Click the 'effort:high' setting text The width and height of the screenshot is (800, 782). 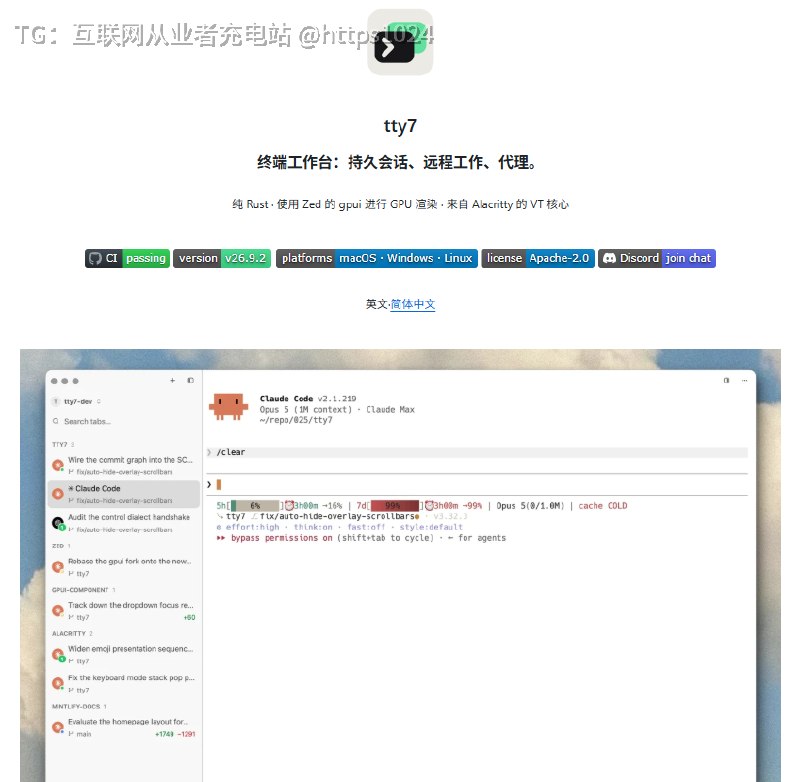[253, 527]
